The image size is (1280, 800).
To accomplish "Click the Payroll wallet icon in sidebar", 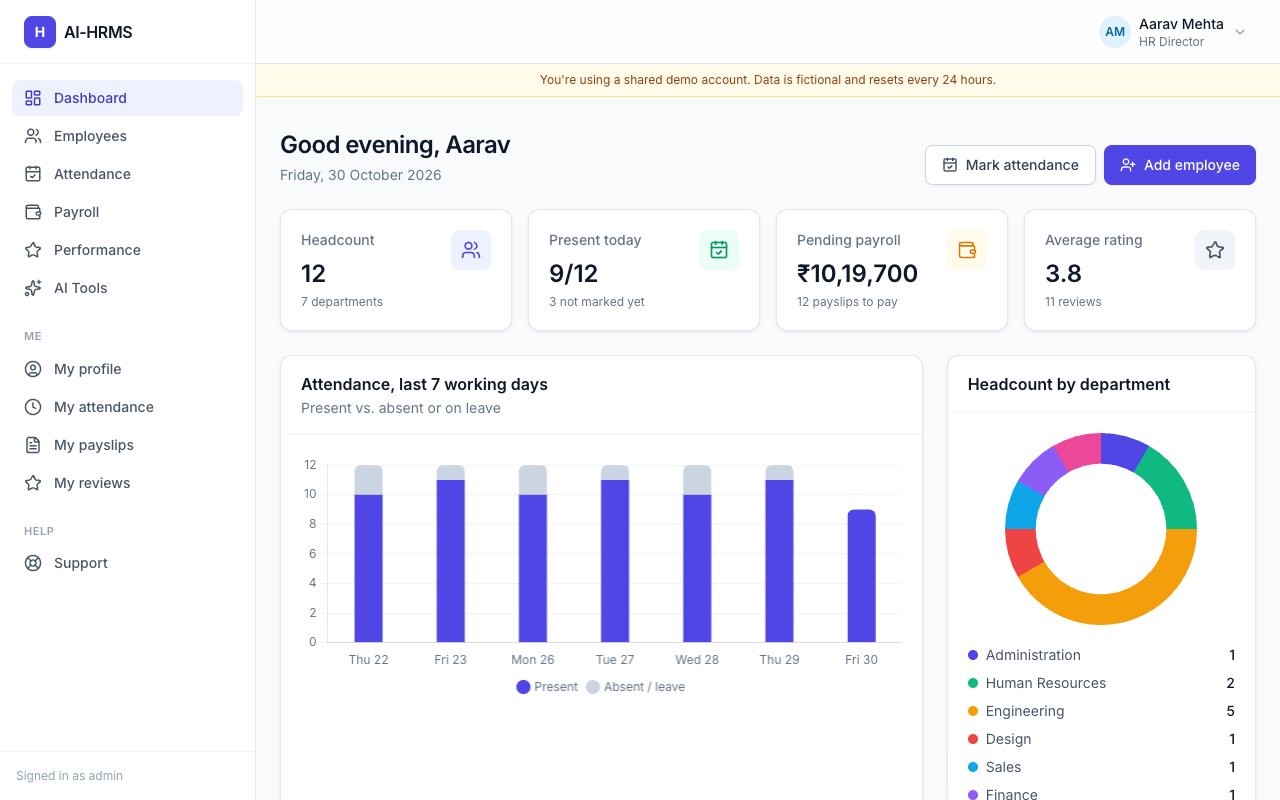I will 33,212.
